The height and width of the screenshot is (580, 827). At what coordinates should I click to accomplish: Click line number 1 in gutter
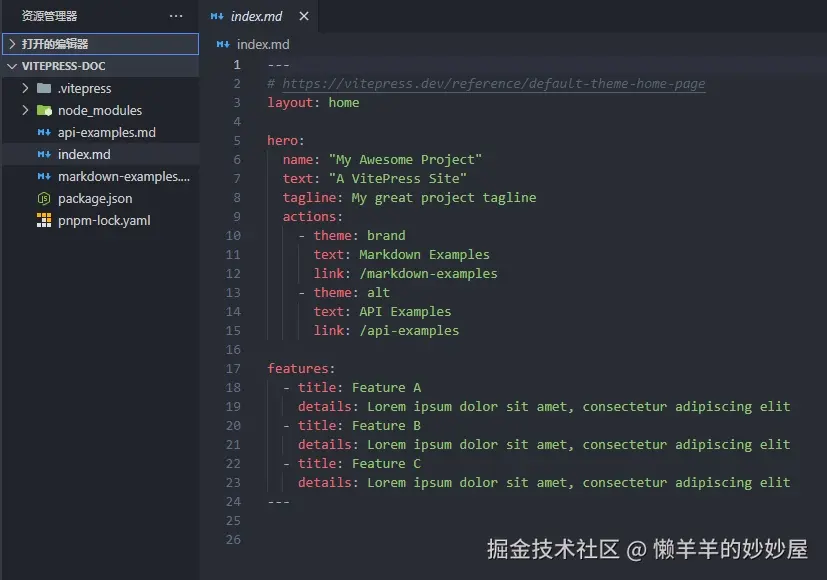coord(237,65)
